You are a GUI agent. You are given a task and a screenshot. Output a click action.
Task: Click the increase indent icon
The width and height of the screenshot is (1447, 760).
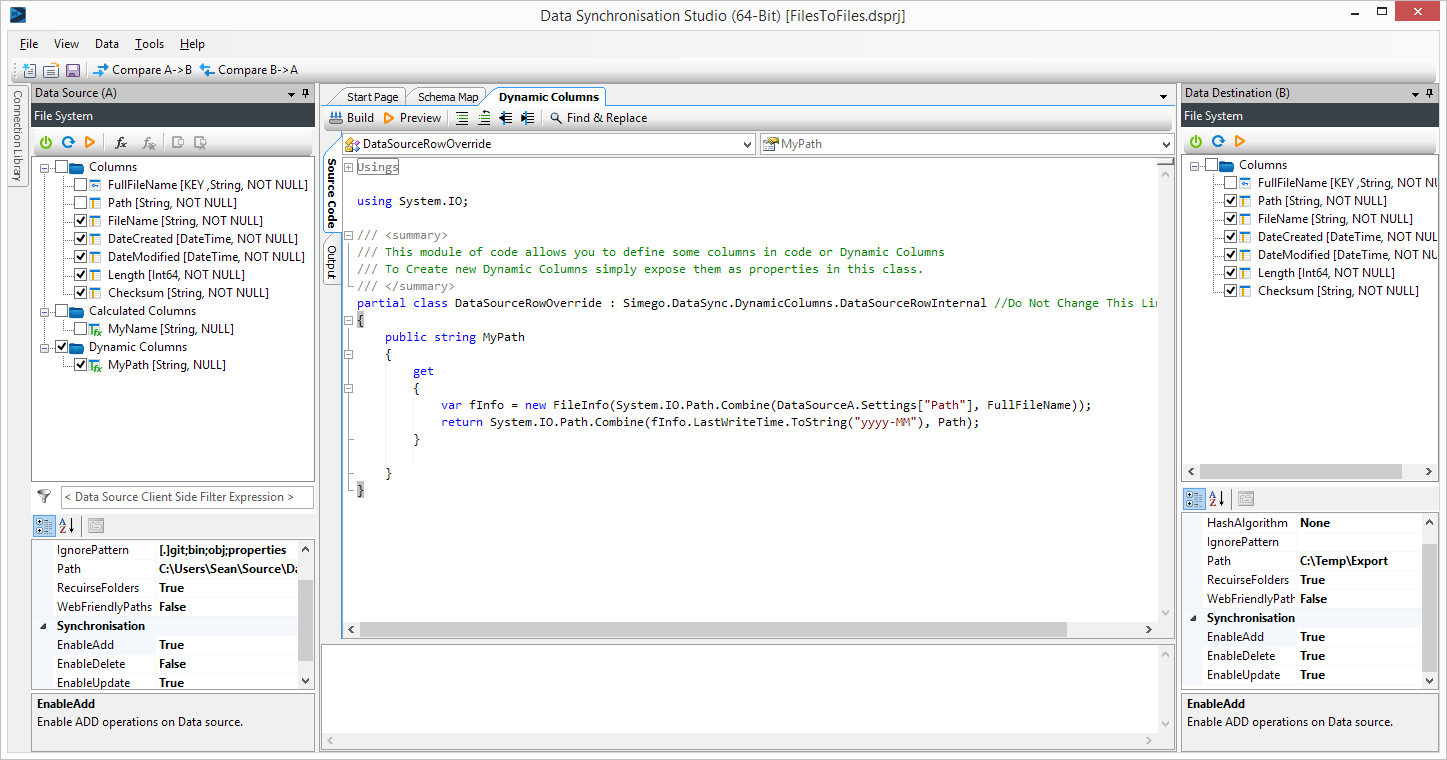[x=528, y=118]
